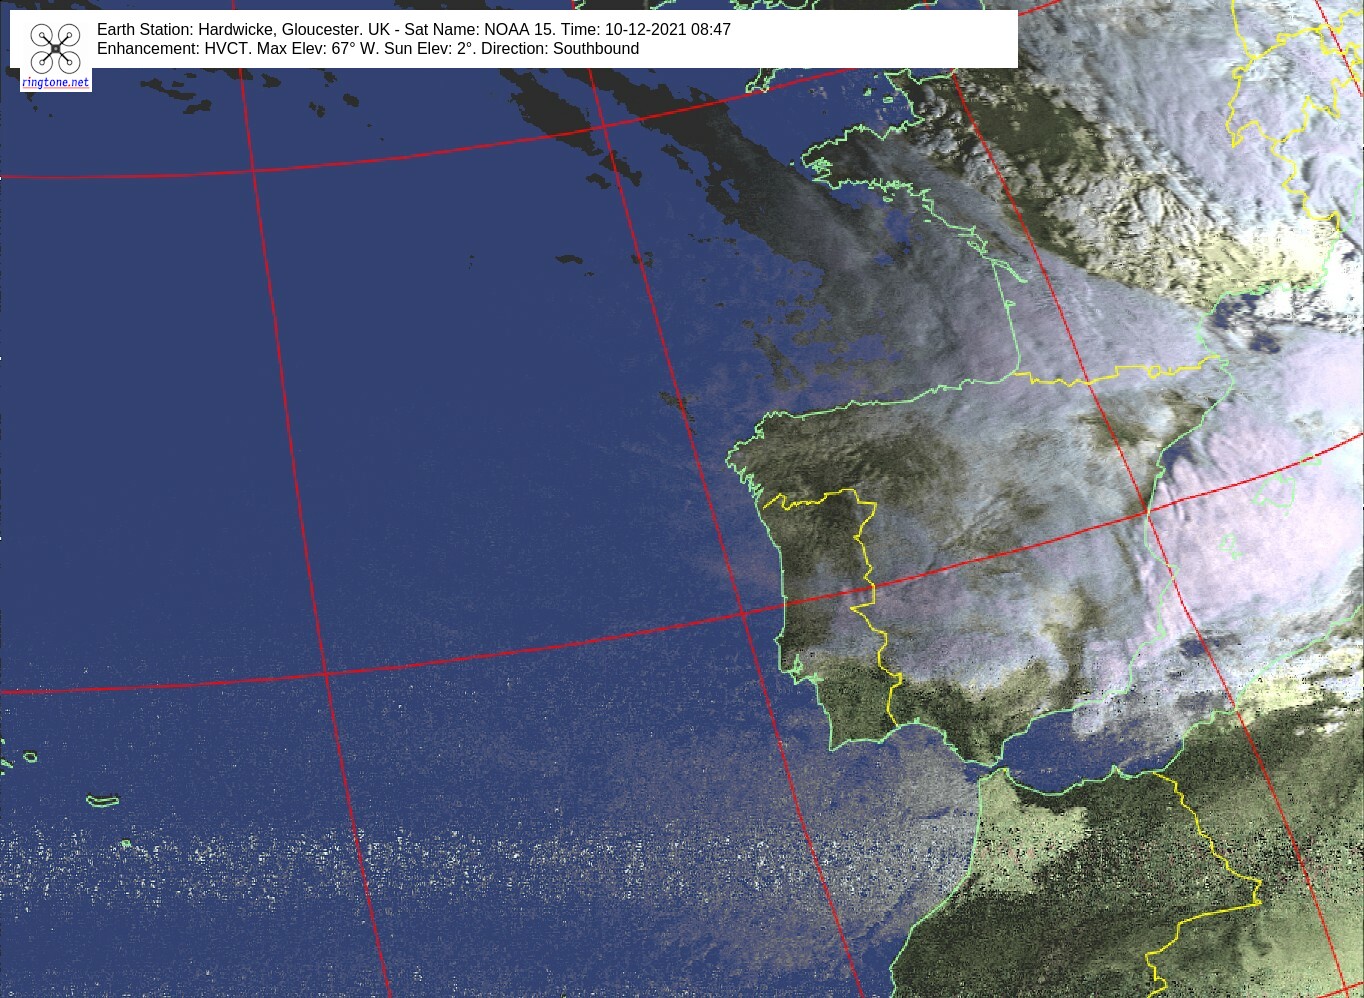The width and height of the screenshot is (1364, 998).
Task: Select the 'Direction: Southbound' label
Action: pyautogui.click(x=560, y=49)
